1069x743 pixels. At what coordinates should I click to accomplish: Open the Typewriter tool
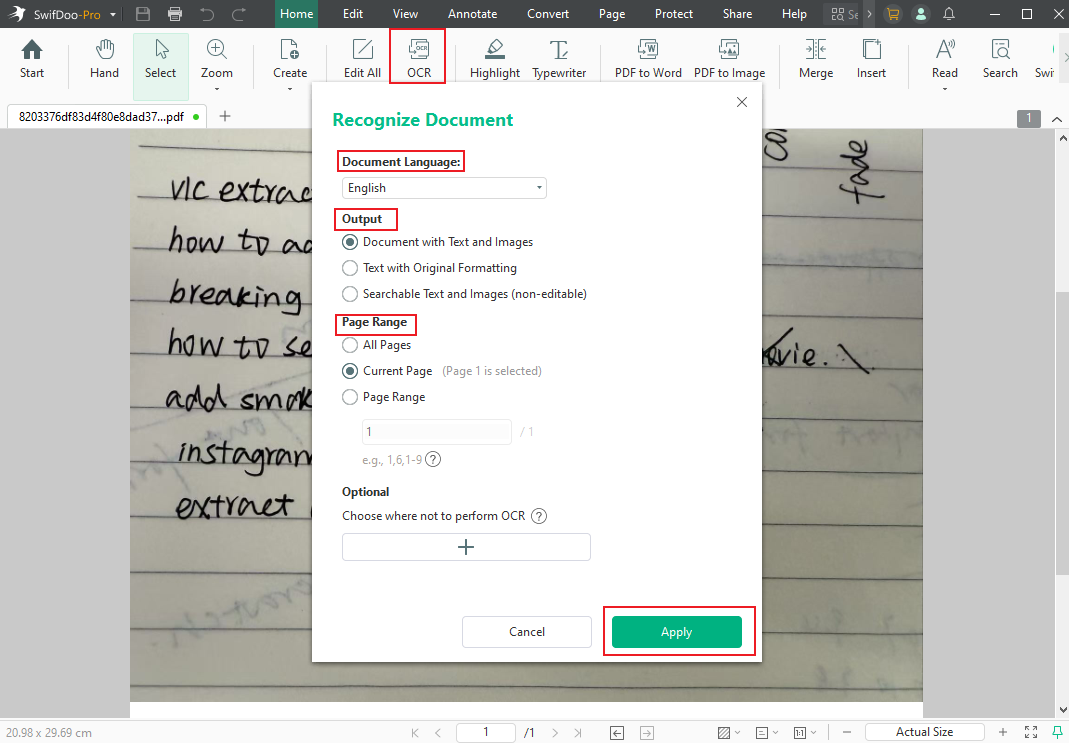[x=559, y=58]
